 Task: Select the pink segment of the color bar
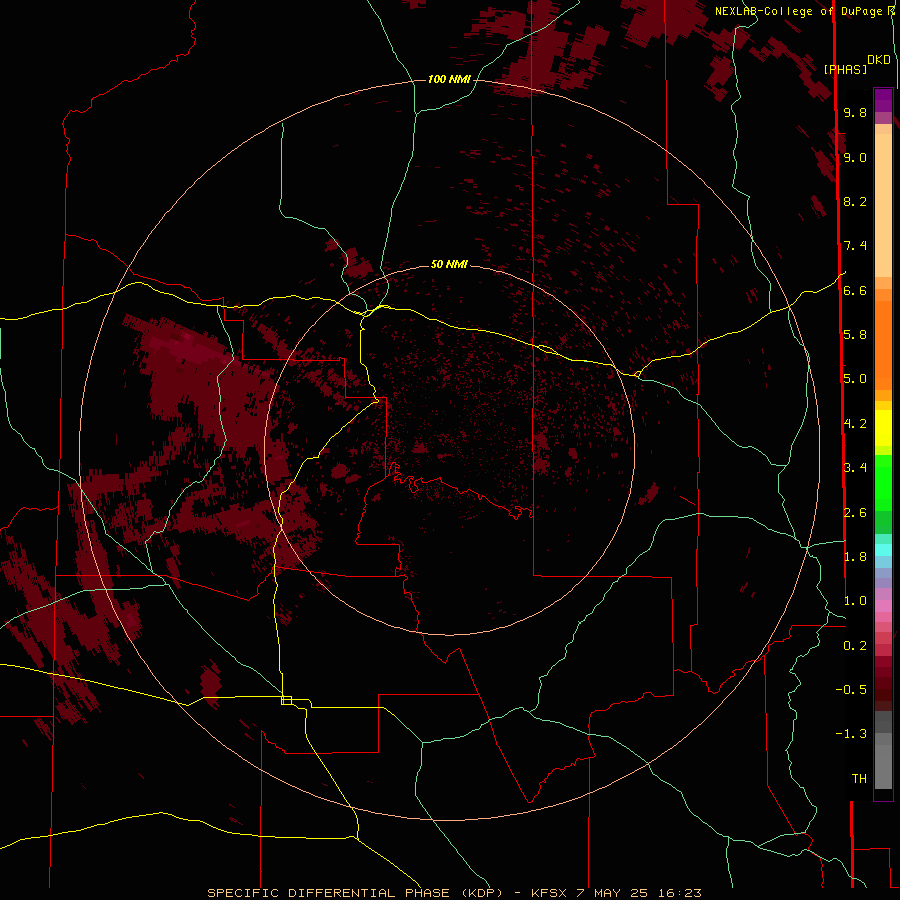pyautogui.click(x=883, y=606)
